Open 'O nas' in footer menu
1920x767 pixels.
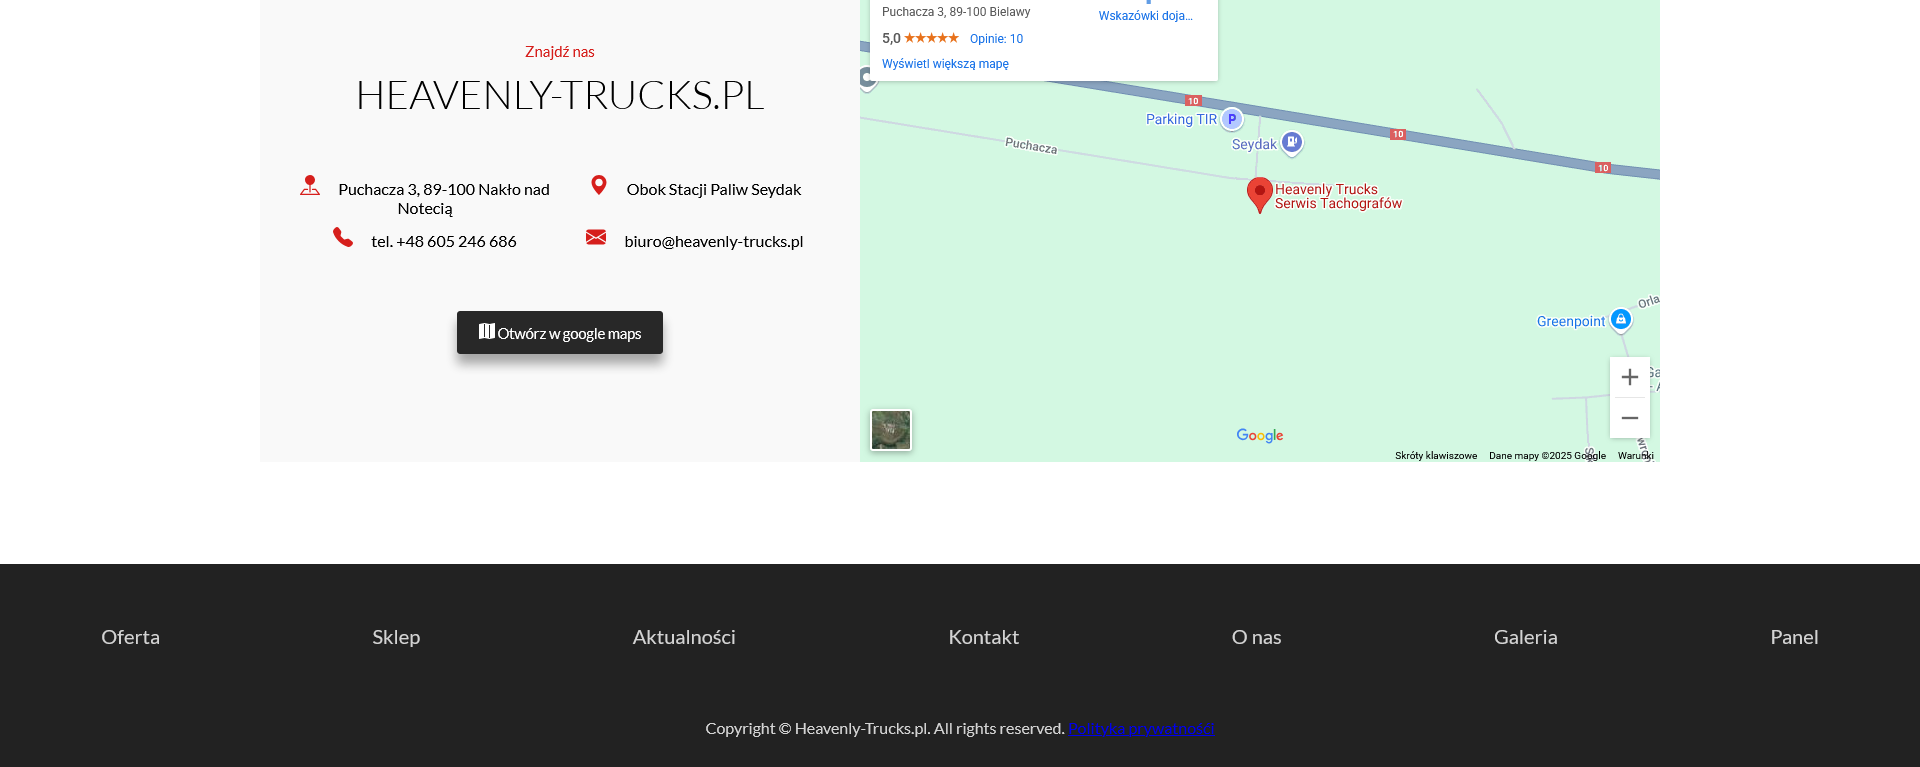click(x=1256, y=637)
